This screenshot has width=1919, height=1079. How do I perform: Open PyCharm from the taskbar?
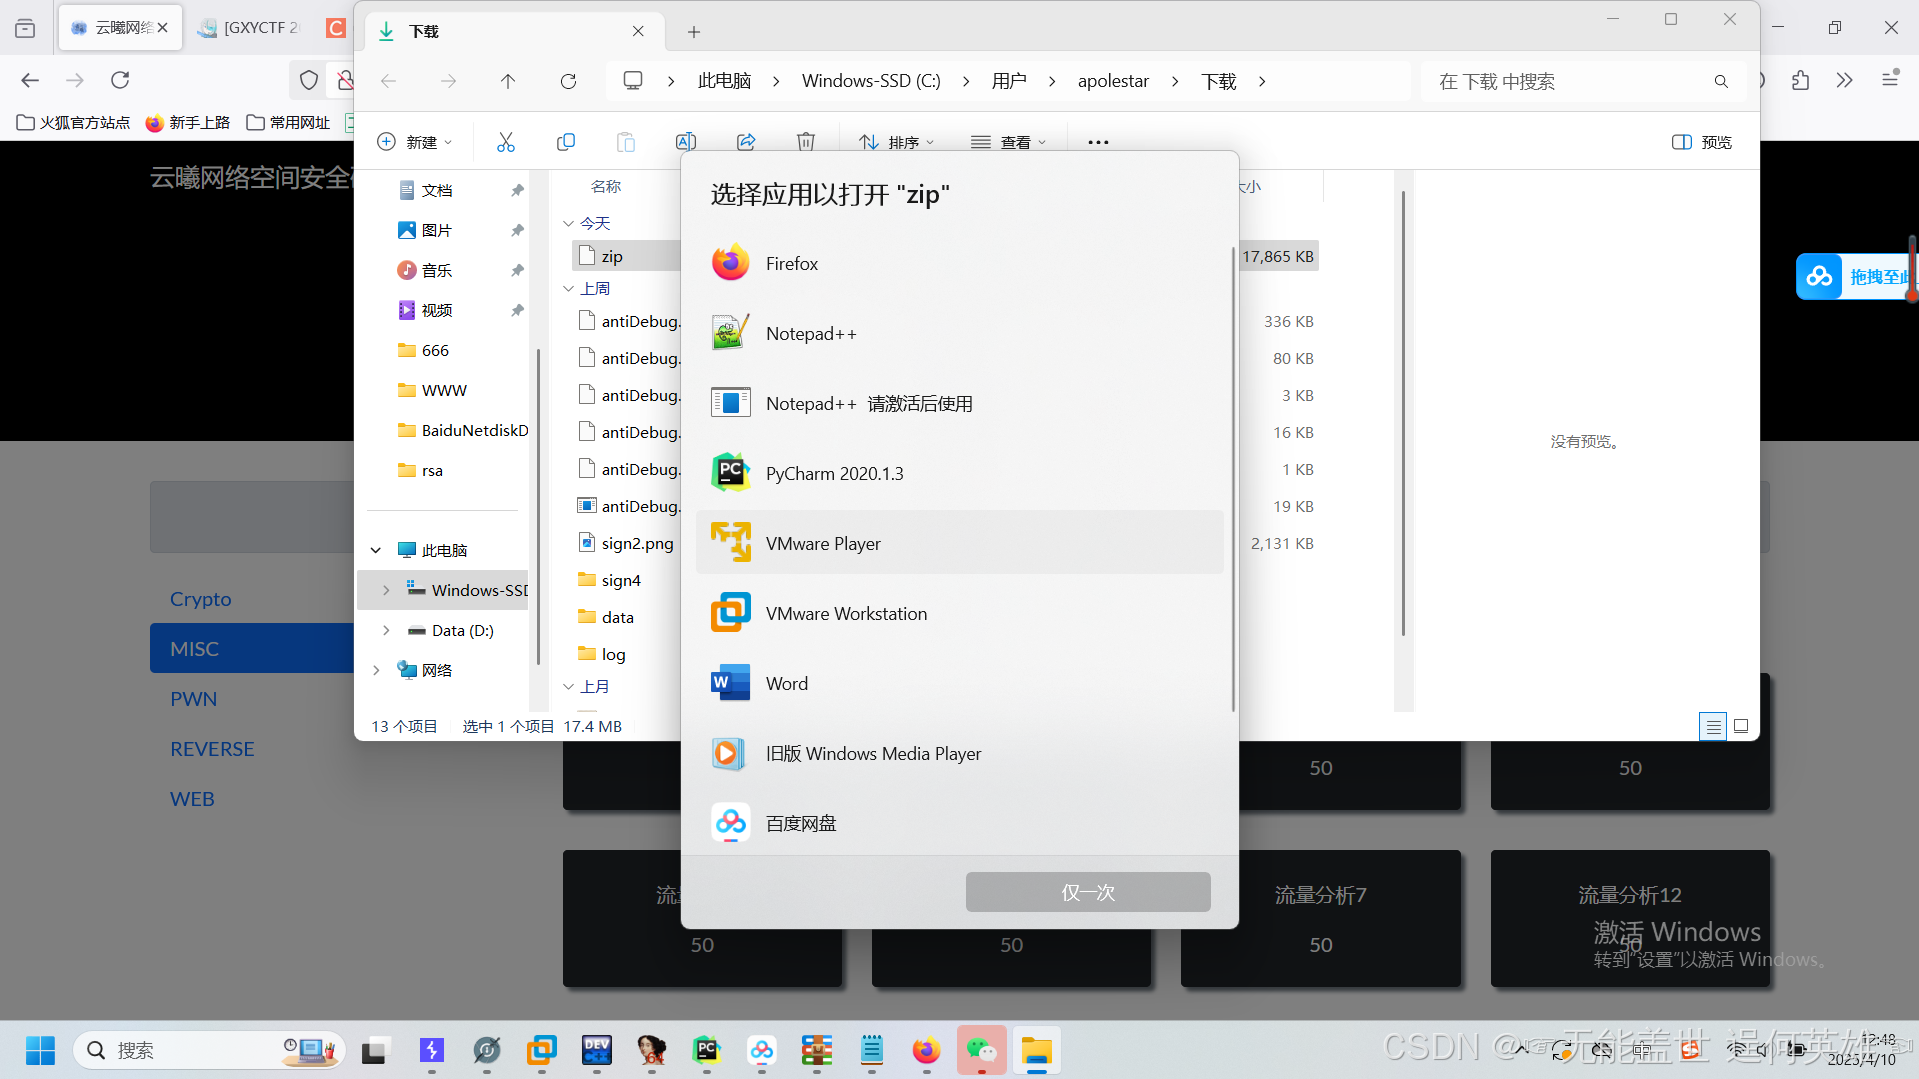click(707, 1050)
